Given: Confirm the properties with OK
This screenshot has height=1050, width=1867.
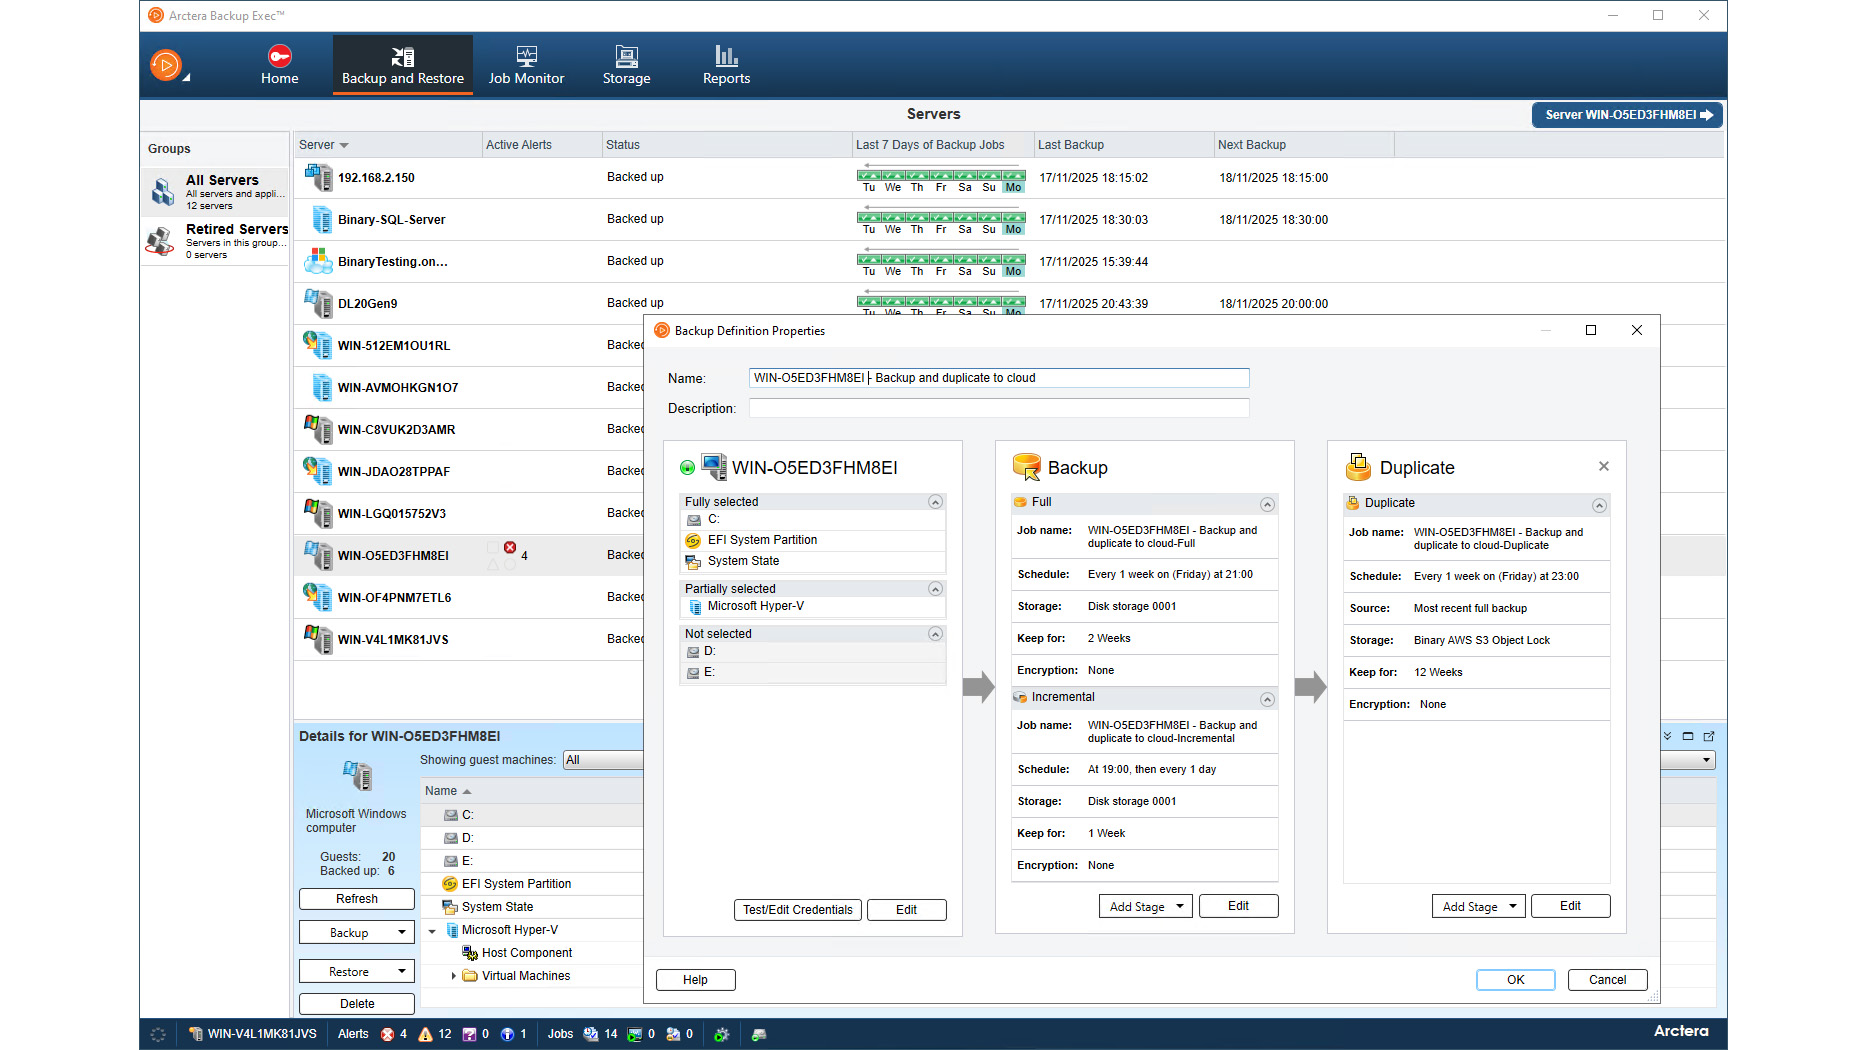Looking at the screenshot, I should pyautogui.click(x=1515, y=979).
